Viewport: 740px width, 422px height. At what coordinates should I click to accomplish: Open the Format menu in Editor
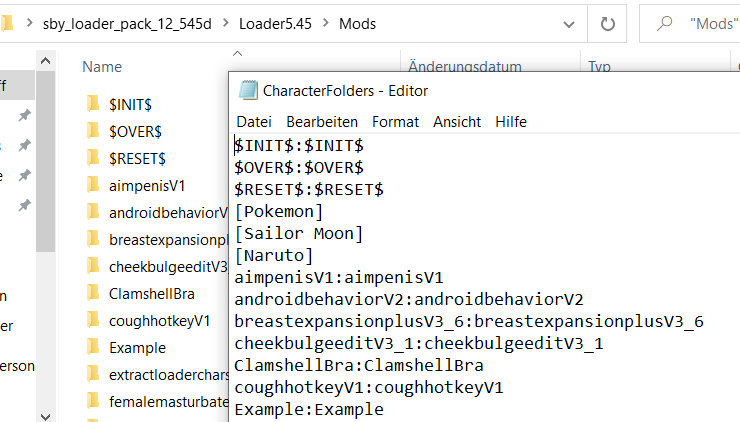point(395,121)
